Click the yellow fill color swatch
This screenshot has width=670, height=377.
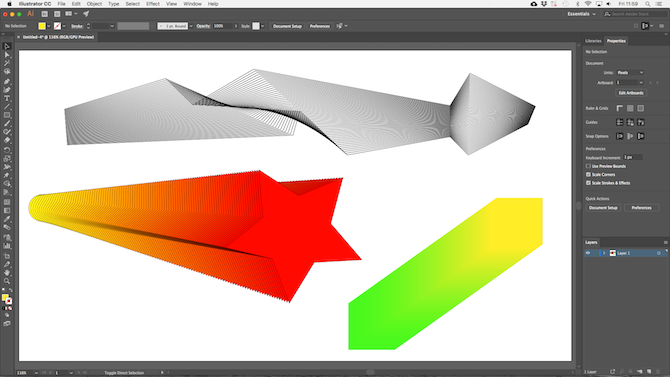(x=42, y=26)
